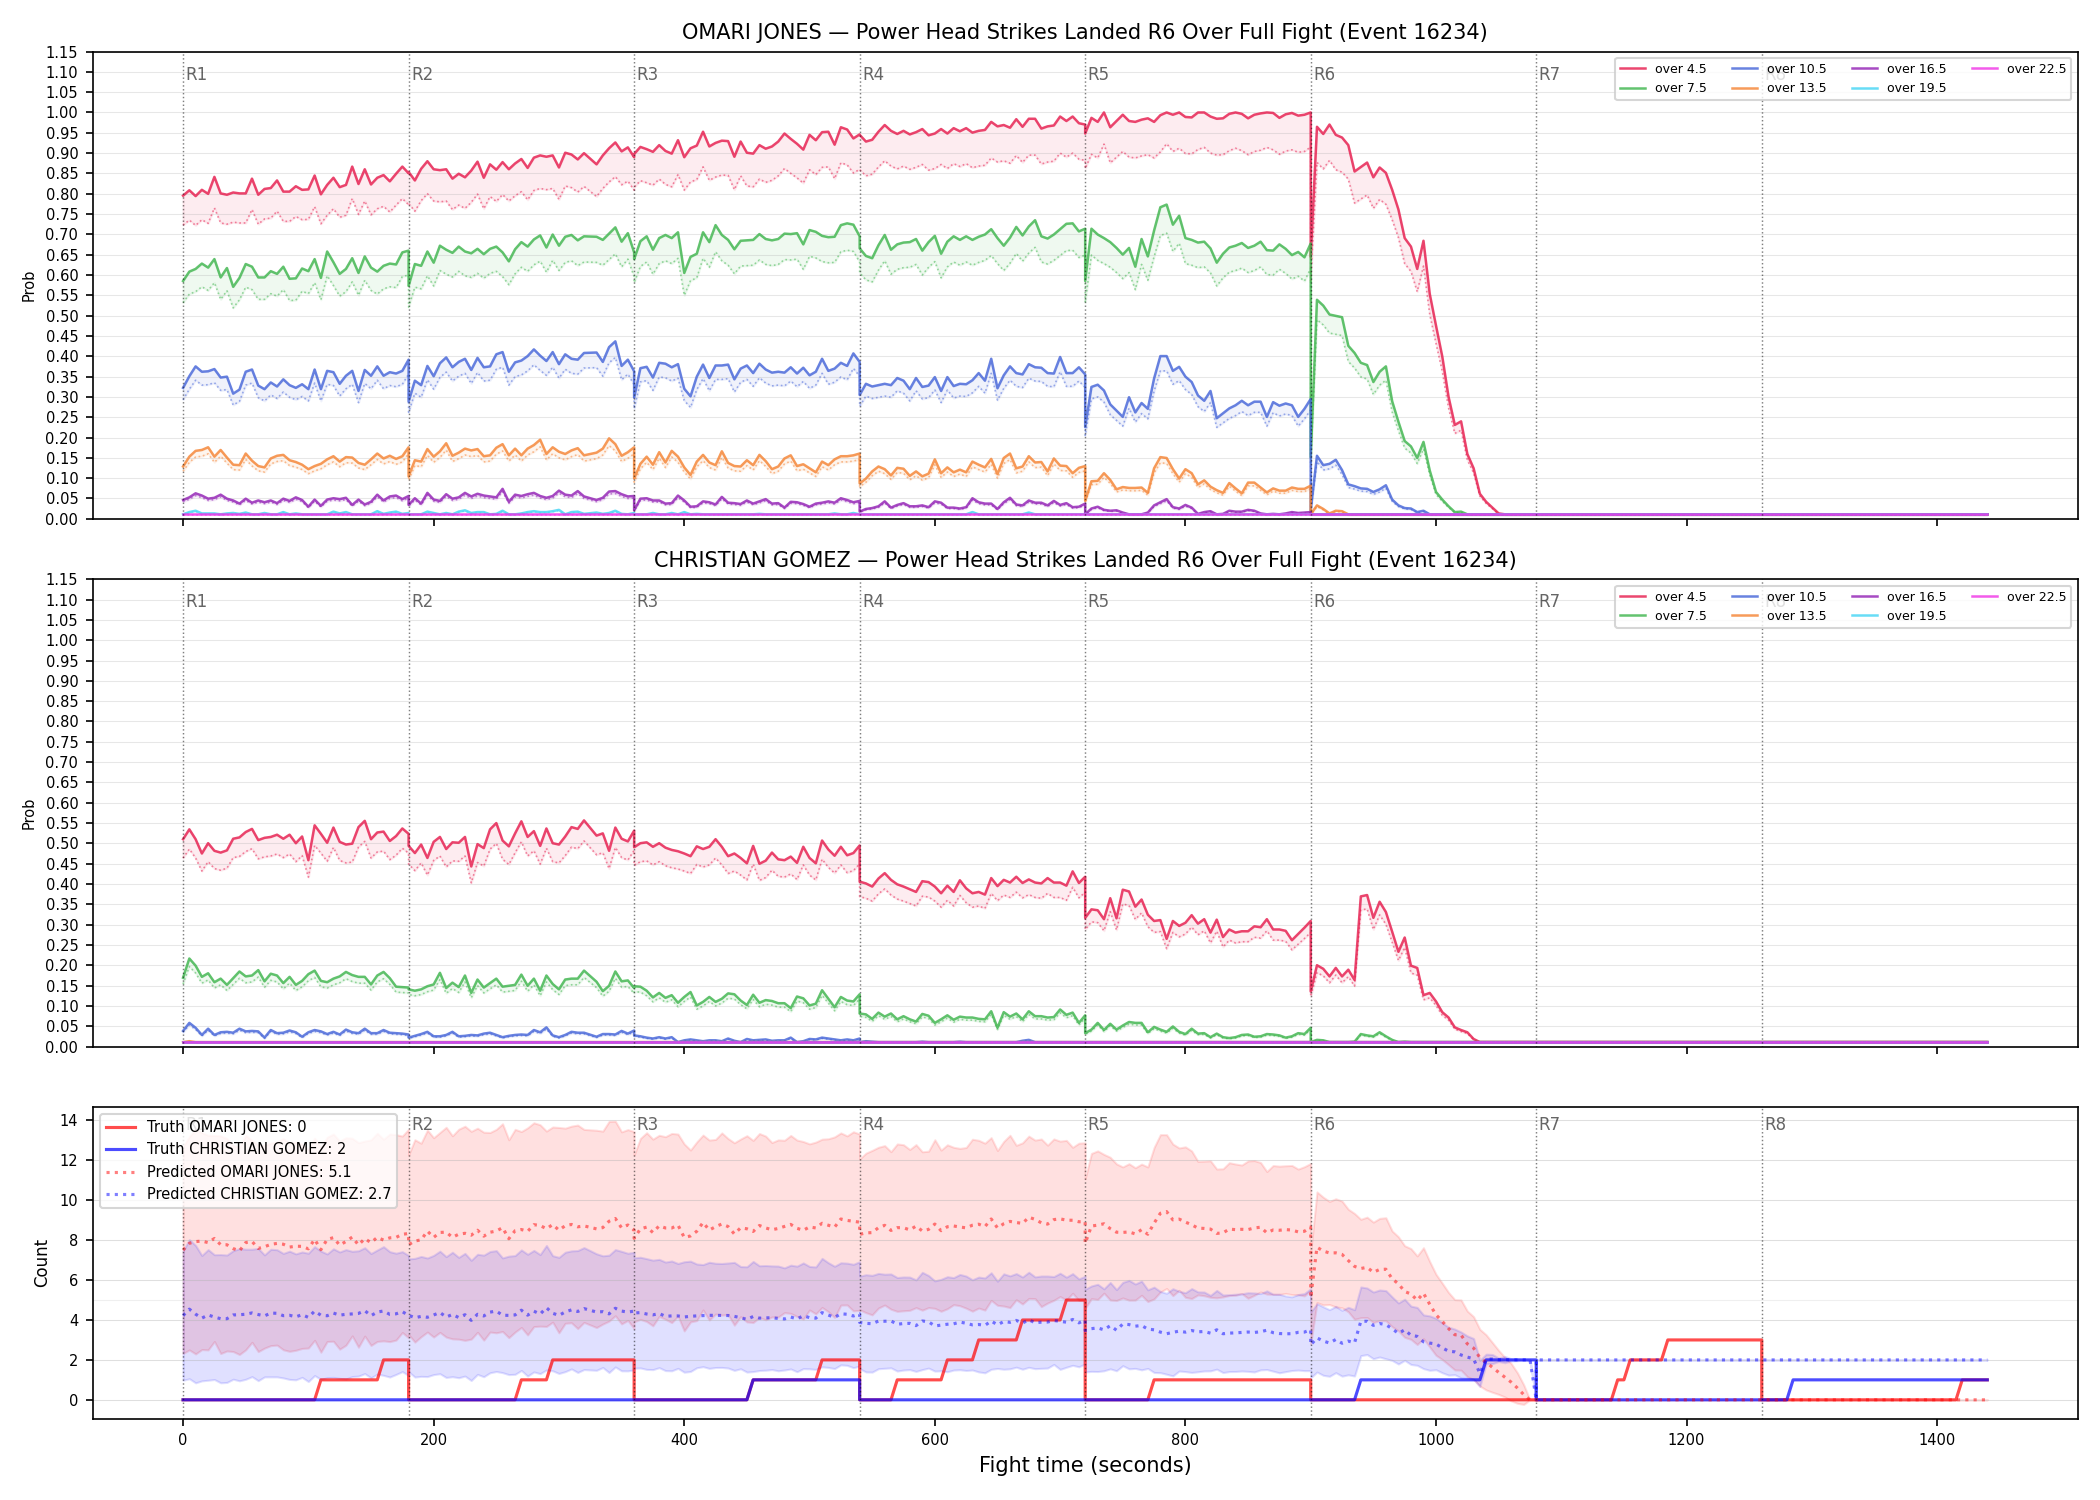Viewport: 2100px width, 1500px height.
Task: Click the R2 round label in the Omari Jones chart
Action: point(422,74)
